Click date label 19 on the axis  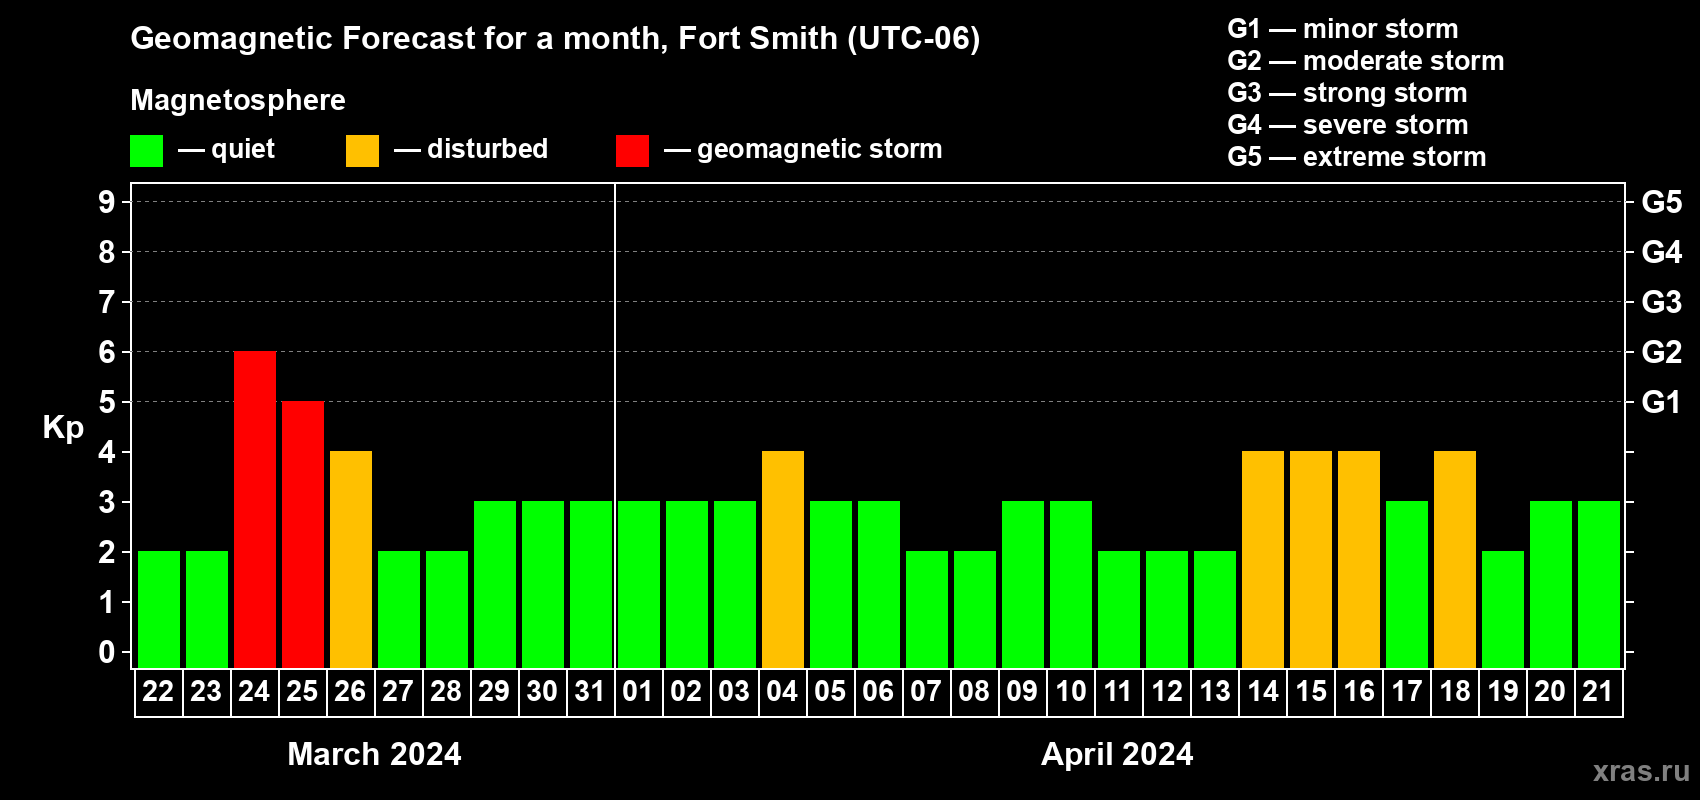(1503, 692)
